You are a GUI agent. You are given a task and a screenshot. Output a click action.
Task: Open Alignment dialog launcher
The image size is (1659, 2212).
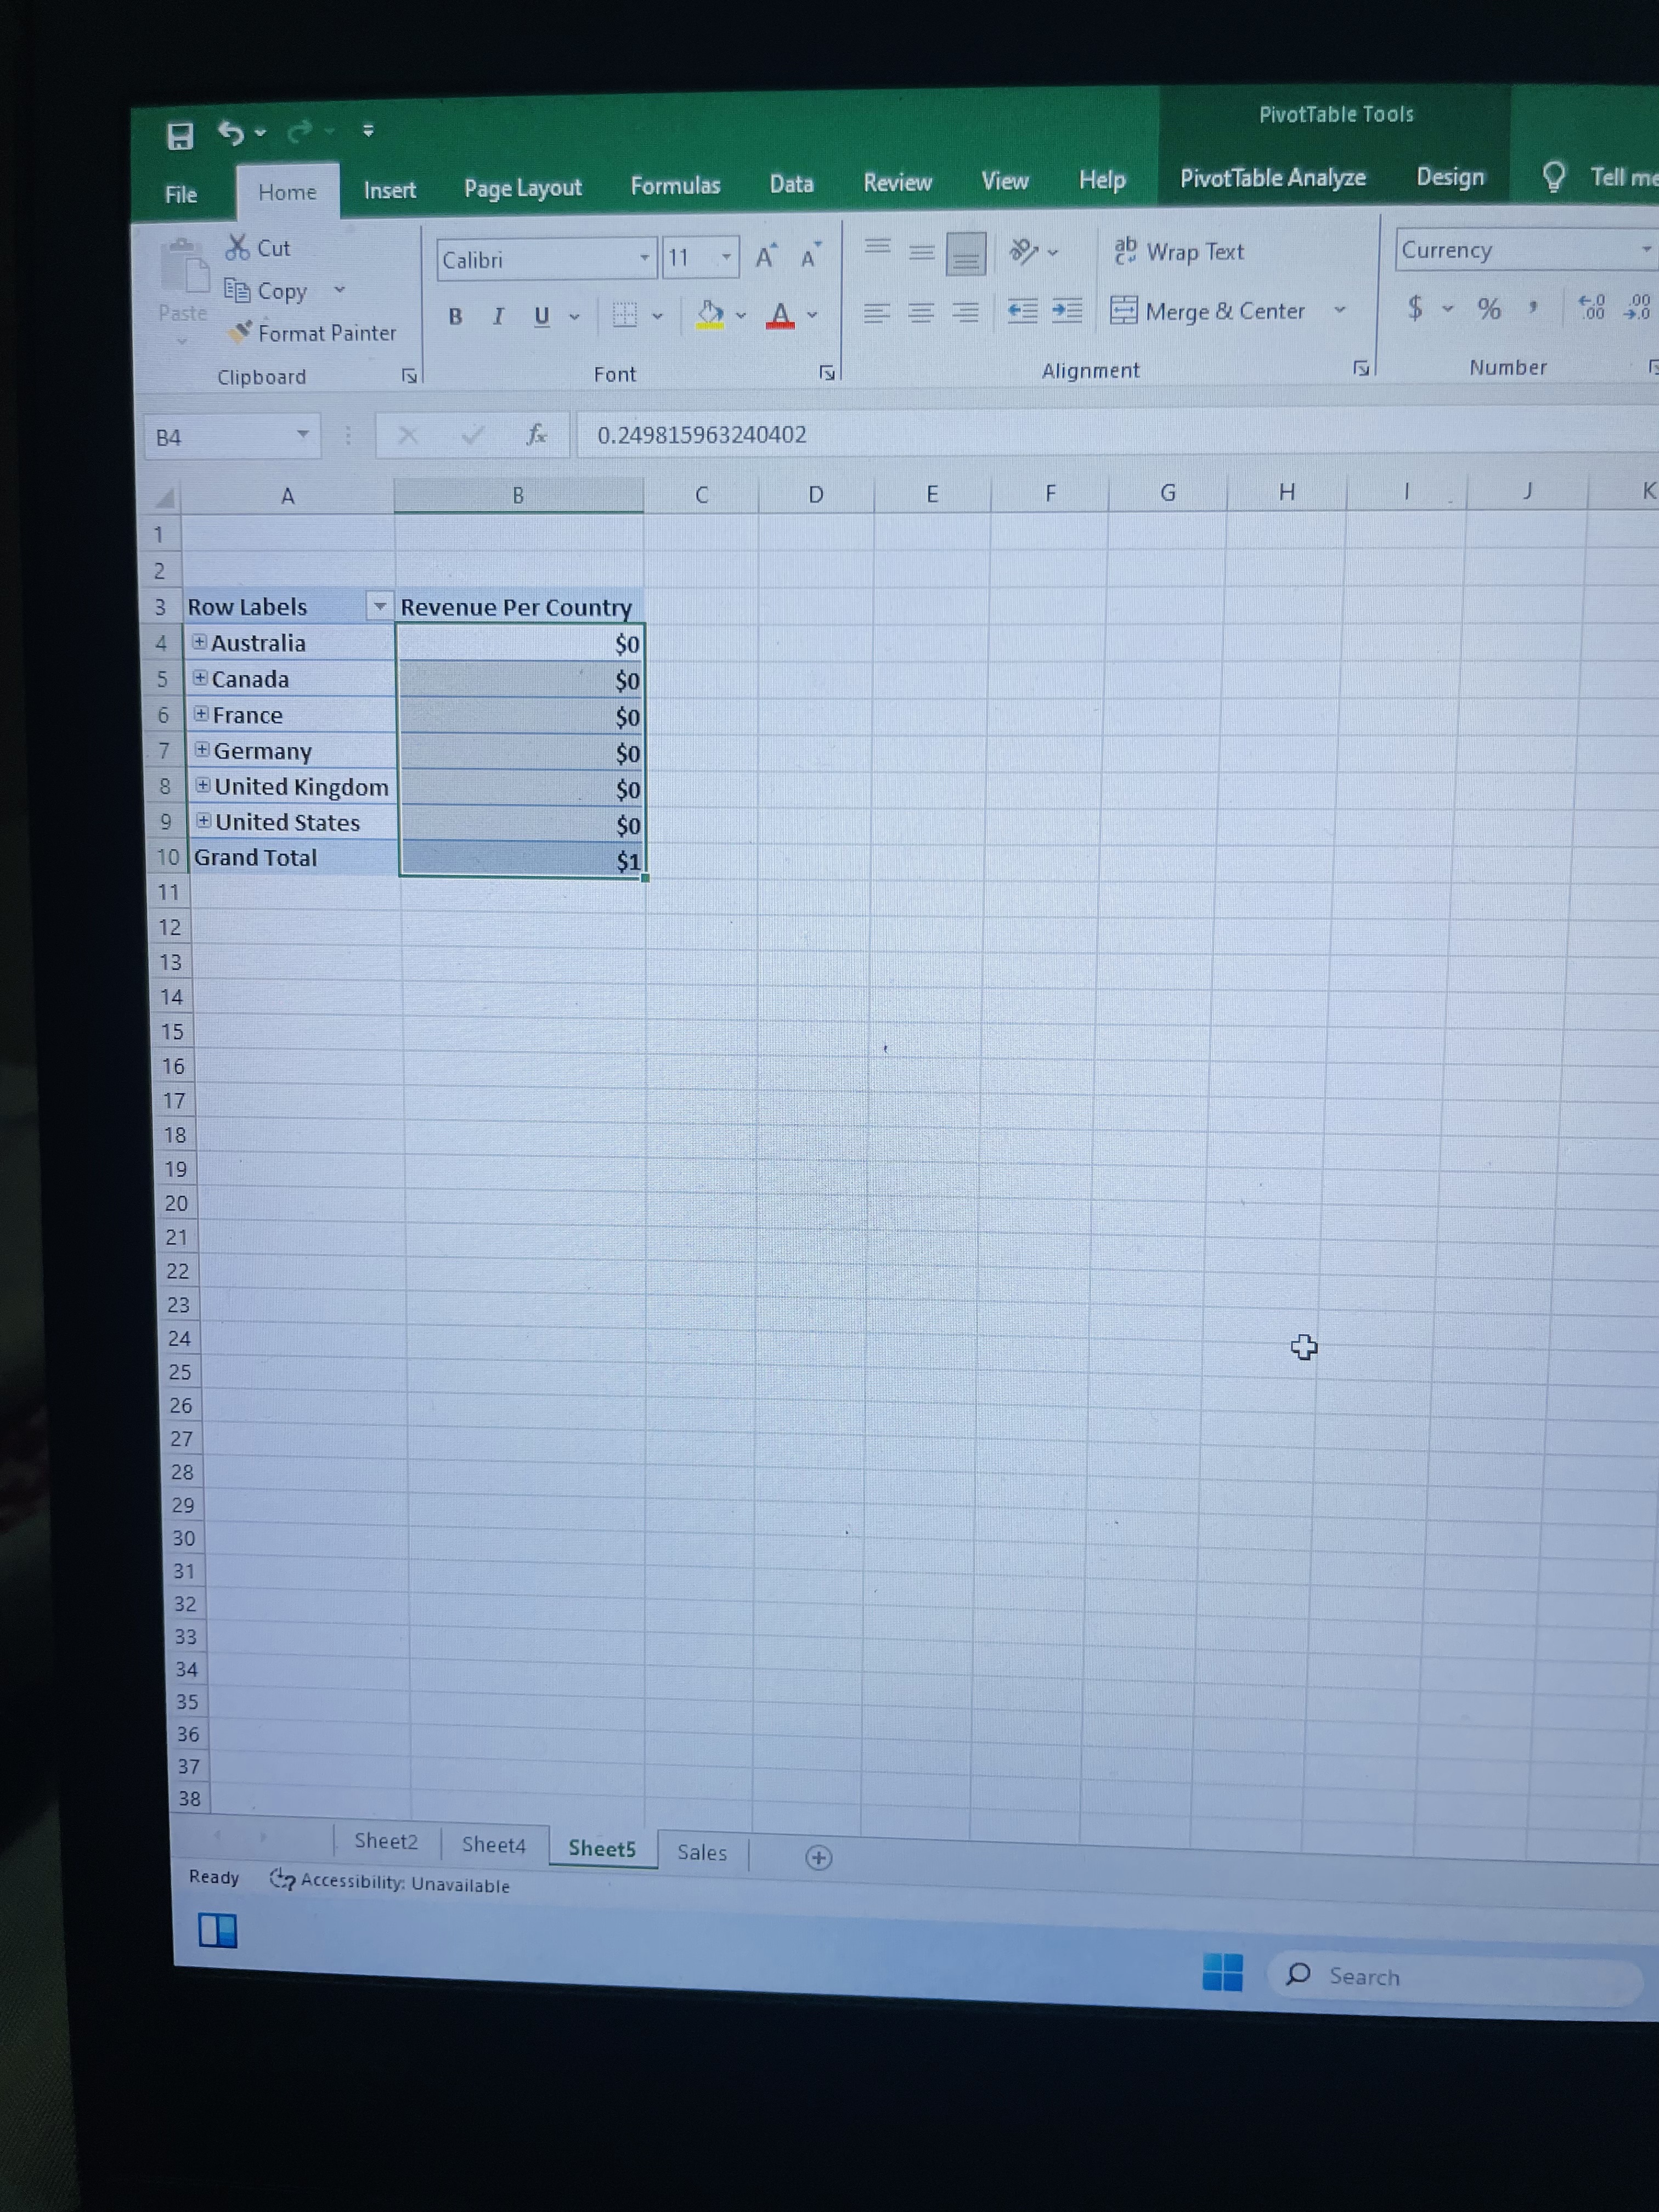[x=1361, y=368]
